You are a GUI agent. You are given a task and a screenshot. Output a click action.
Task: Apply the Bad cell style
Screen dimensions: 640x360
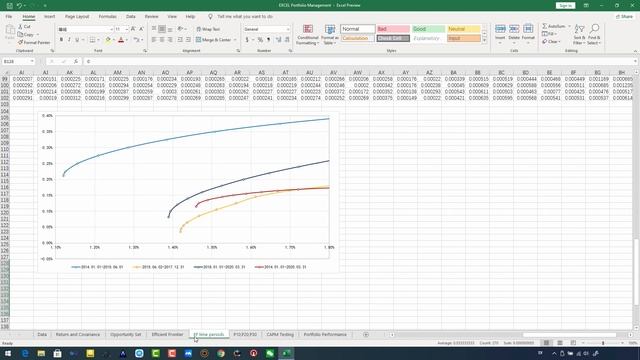point(393,29)
